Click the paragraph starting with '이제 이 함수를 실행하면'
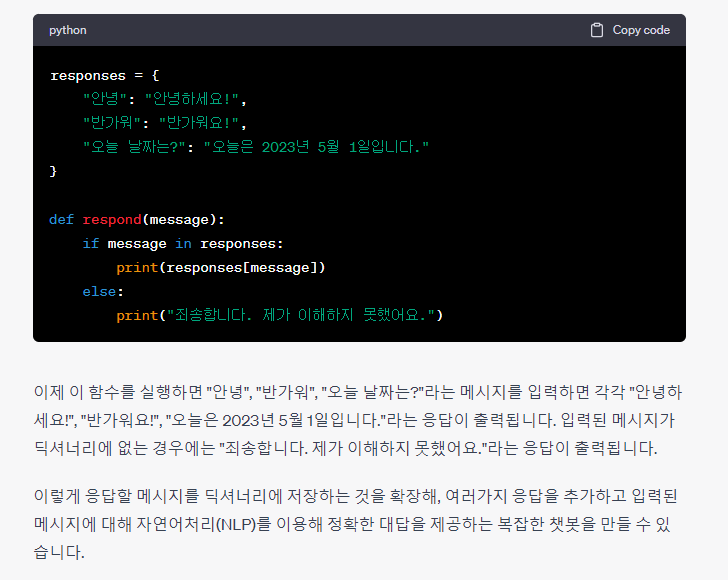The width and height of the screenshot is (728, 580). point(358,420)
